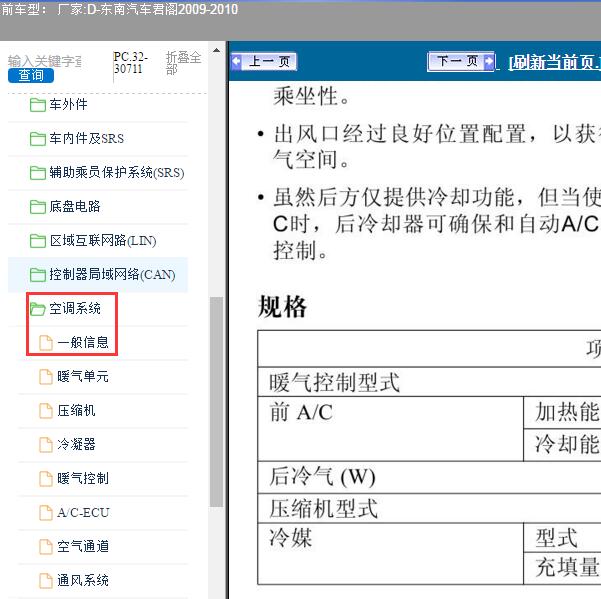601x599 pixels.
Task: Click the 冷媒 table cell
Action: [391, 553]
